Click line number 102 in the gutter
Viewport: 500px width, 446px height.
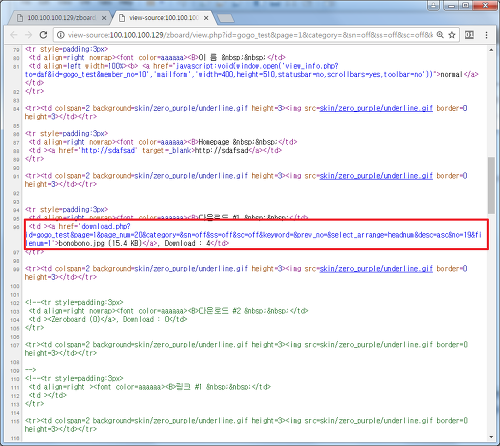pos(15,303)
